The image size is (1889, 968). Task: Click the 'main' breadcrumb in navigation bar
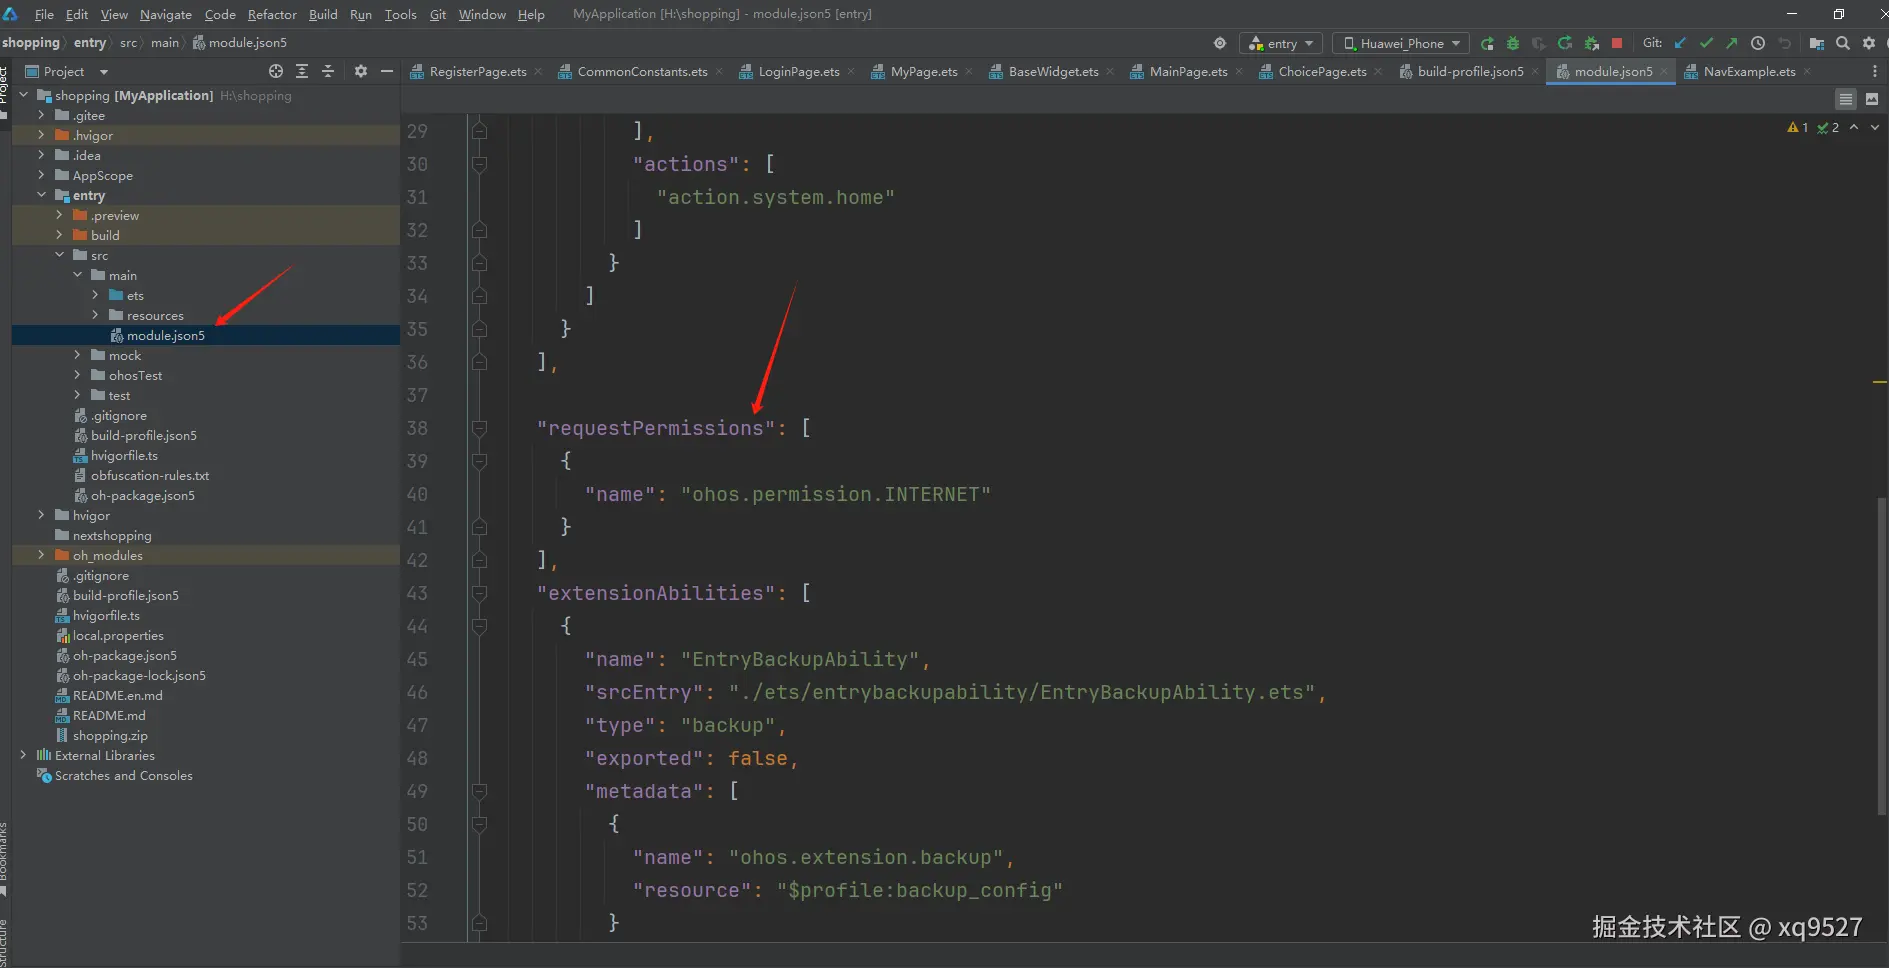165,43
